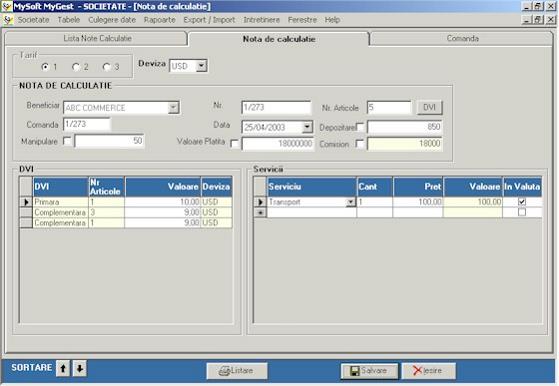The width and height of the screenshot is (559, 386).
Task: Click the document icon beside Societate menu
Action: 8,20
